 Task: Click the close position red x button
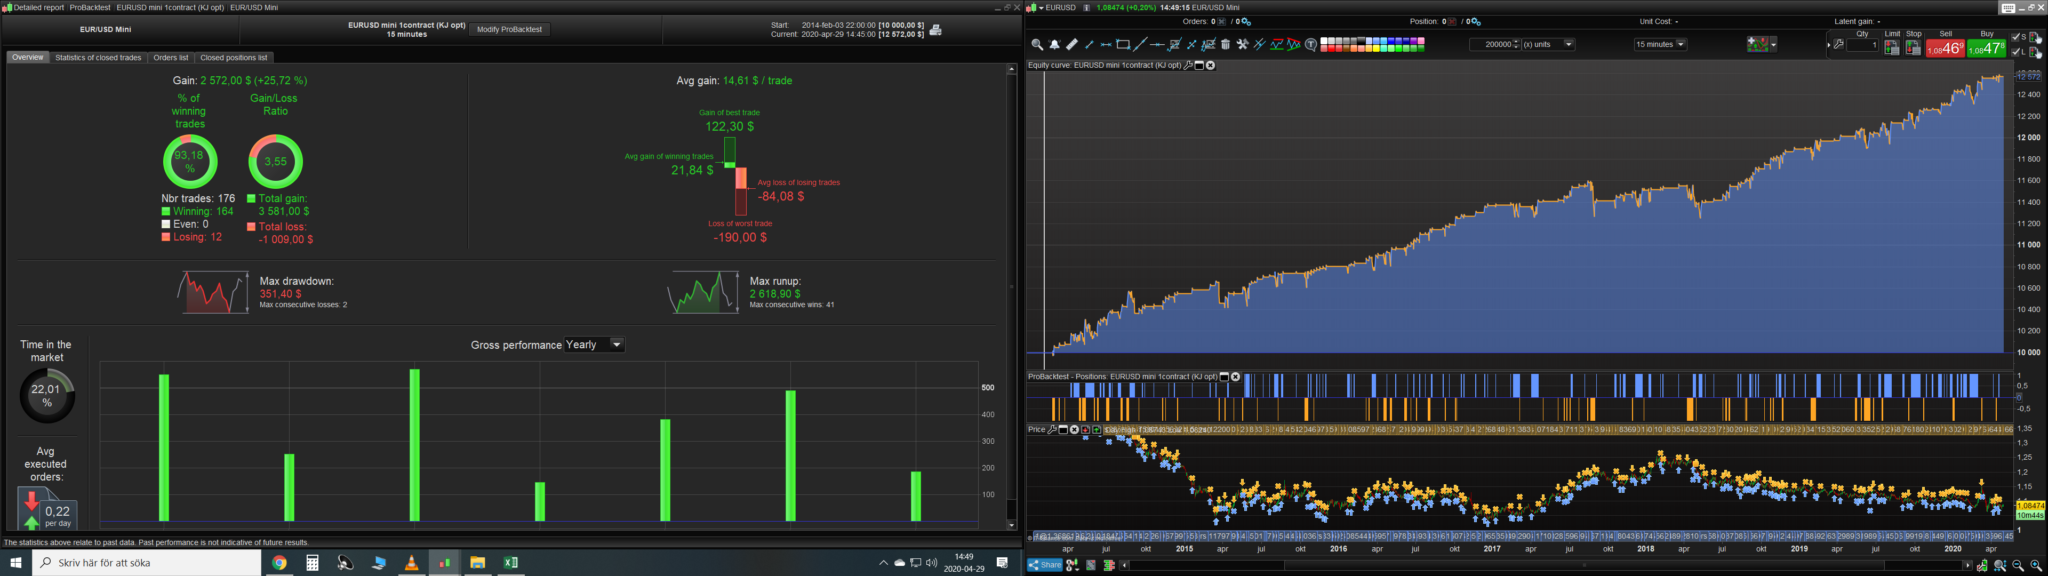pos(1452,22)
